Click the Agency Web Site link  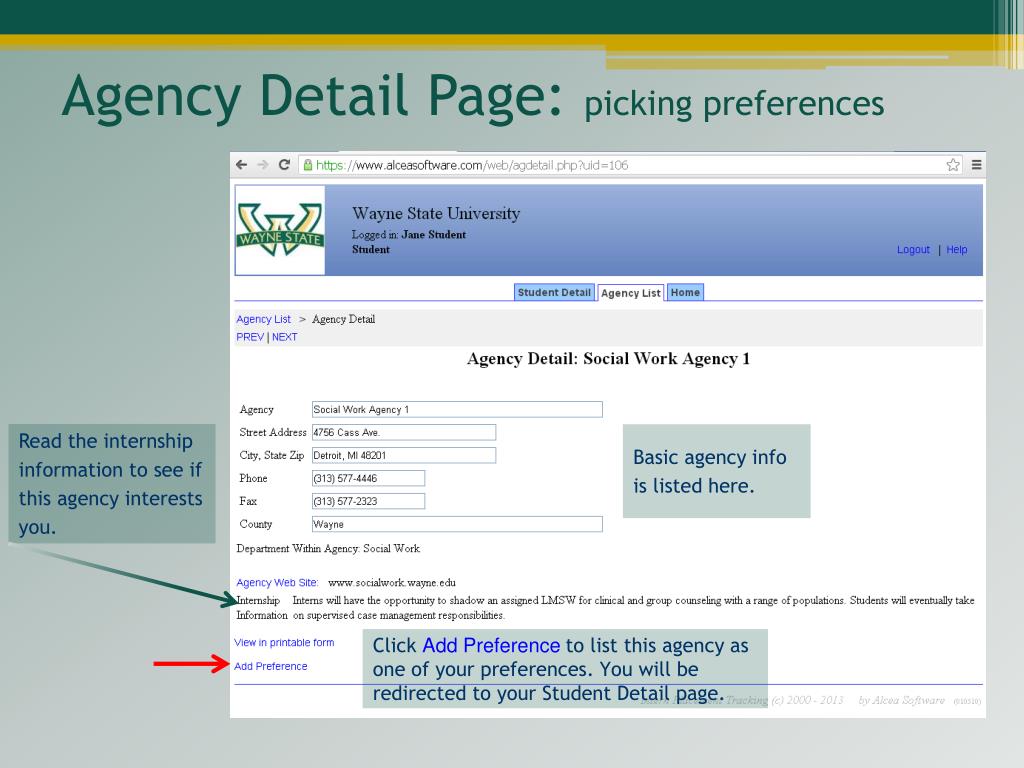278,583
